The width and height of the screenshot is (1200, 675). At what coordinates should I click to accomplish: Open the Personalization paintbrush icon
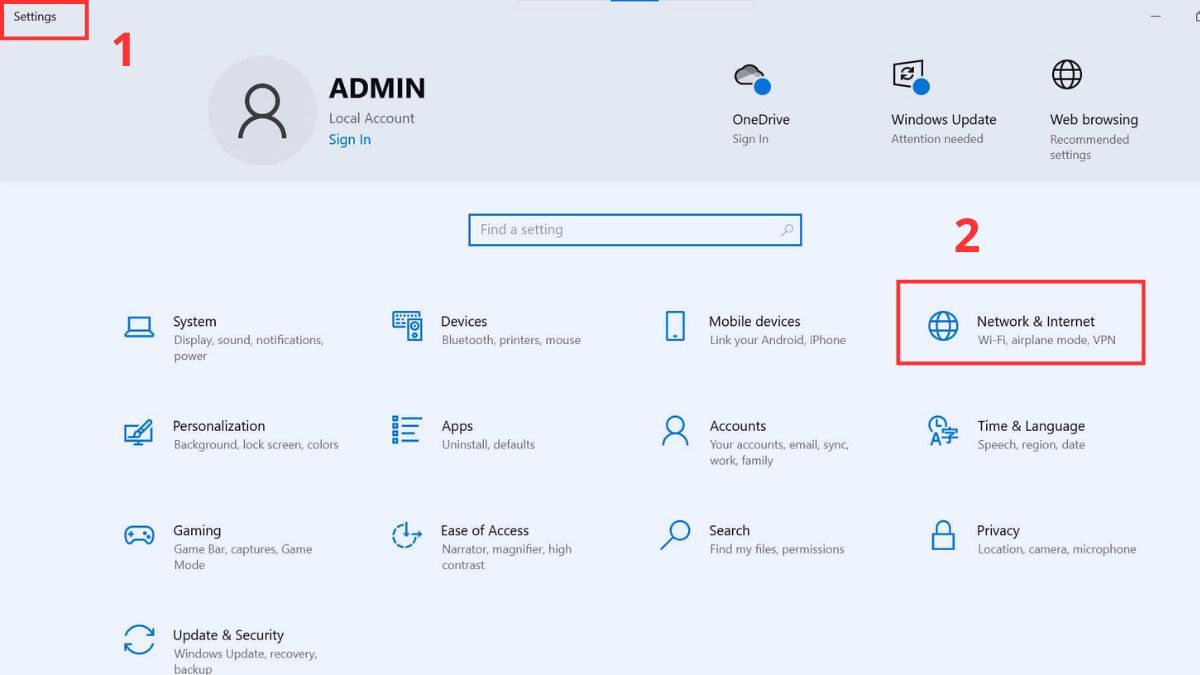point(138,432)
